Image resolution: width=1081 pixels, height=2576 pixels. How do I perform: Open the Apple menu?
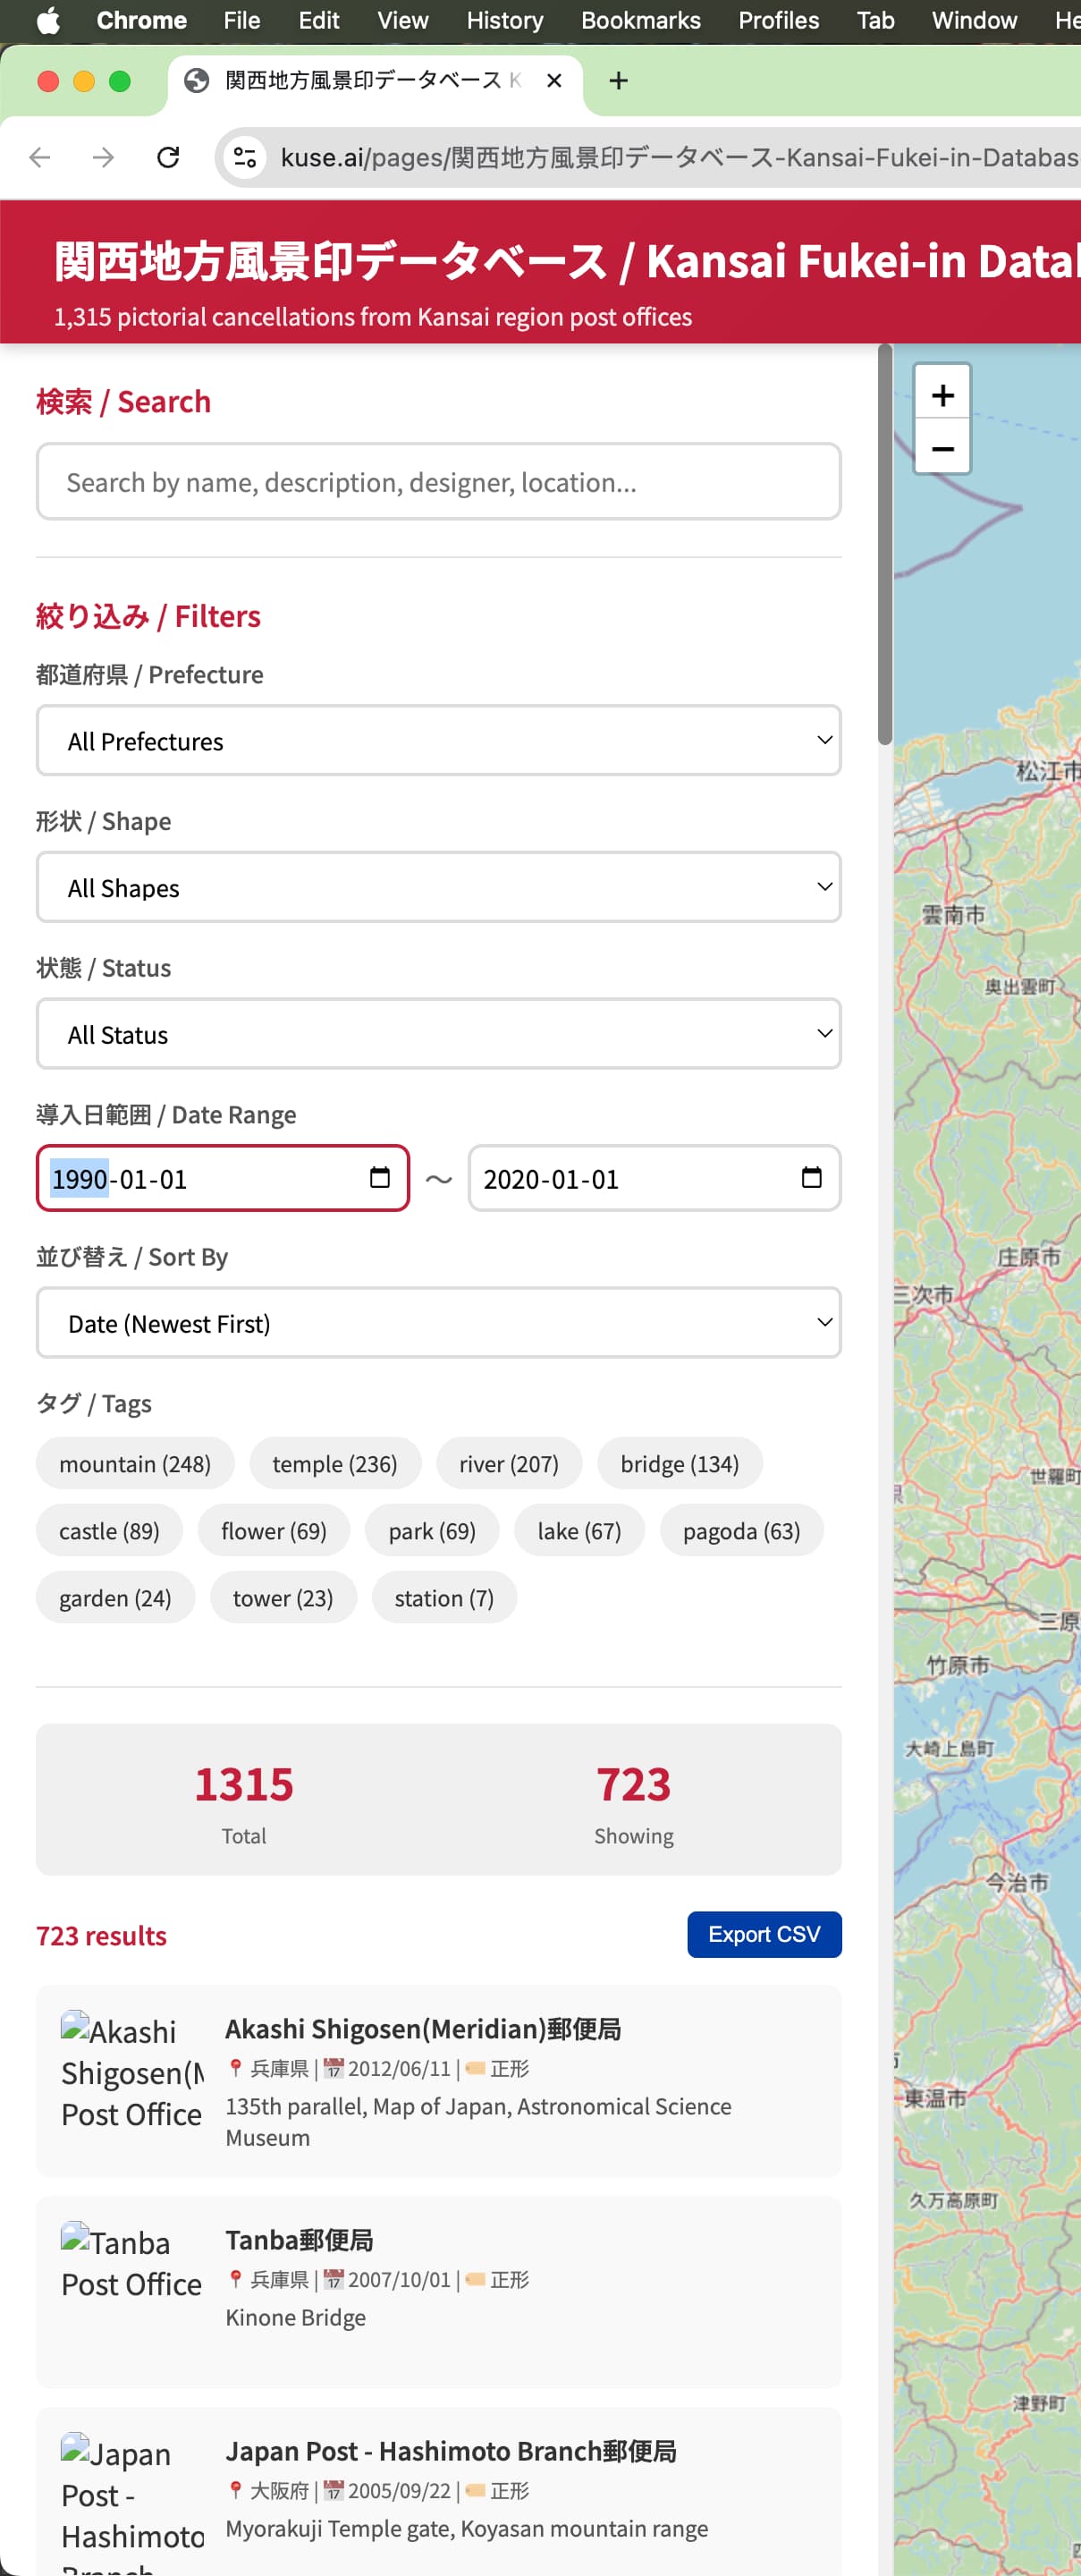[47, 20]
